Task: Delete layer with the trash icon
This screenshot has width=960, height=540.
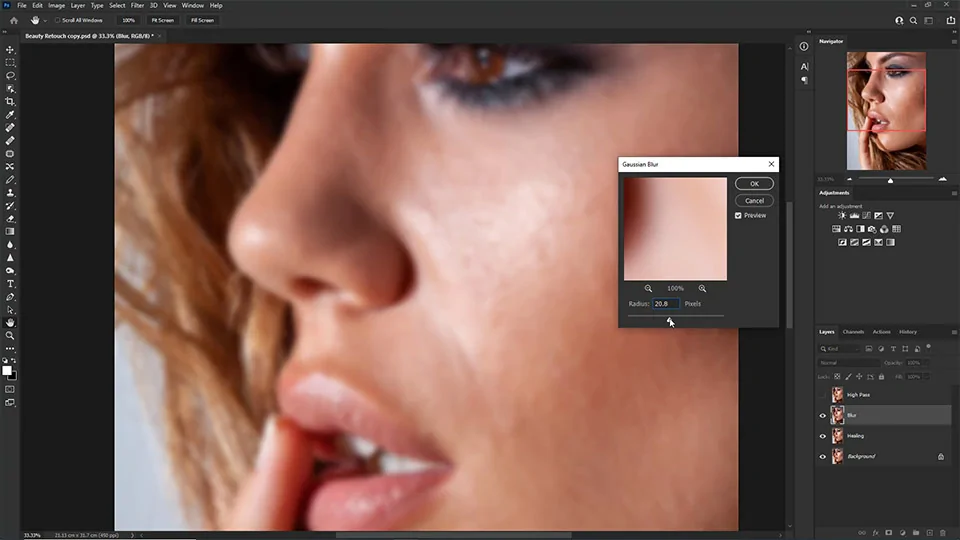Action: point(943,533)
